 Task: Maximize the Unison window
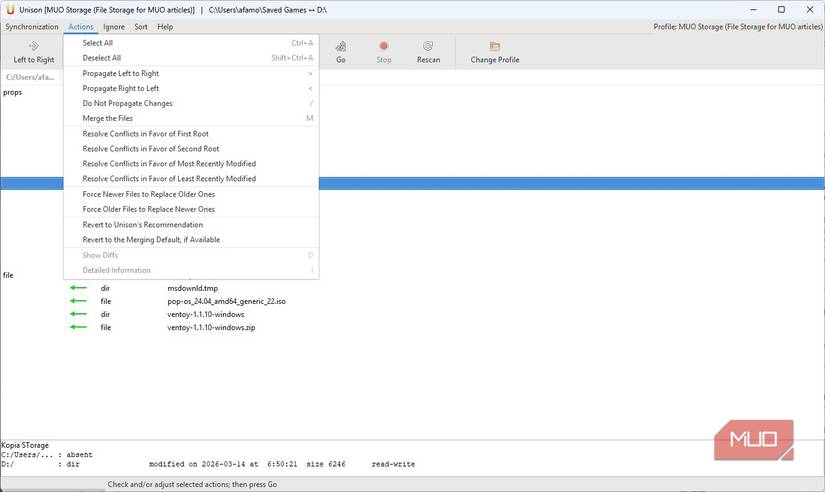(781, 9)
